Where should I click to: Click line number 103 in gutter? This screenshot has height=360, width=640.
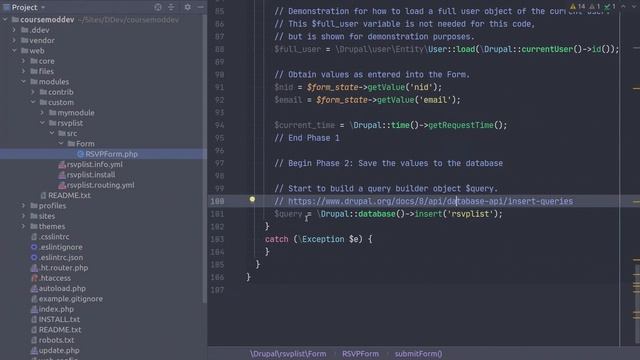[x=218, y=239]
